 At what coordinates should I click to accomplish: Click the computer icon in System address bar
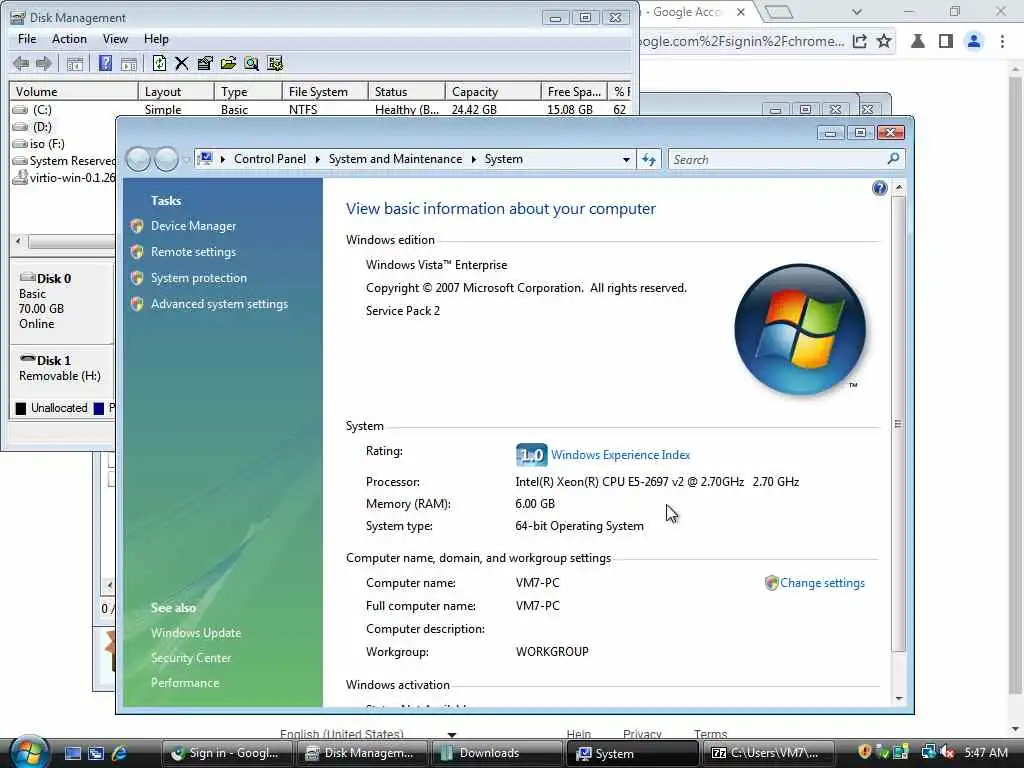pyautogui.click(x=206, y=159)
